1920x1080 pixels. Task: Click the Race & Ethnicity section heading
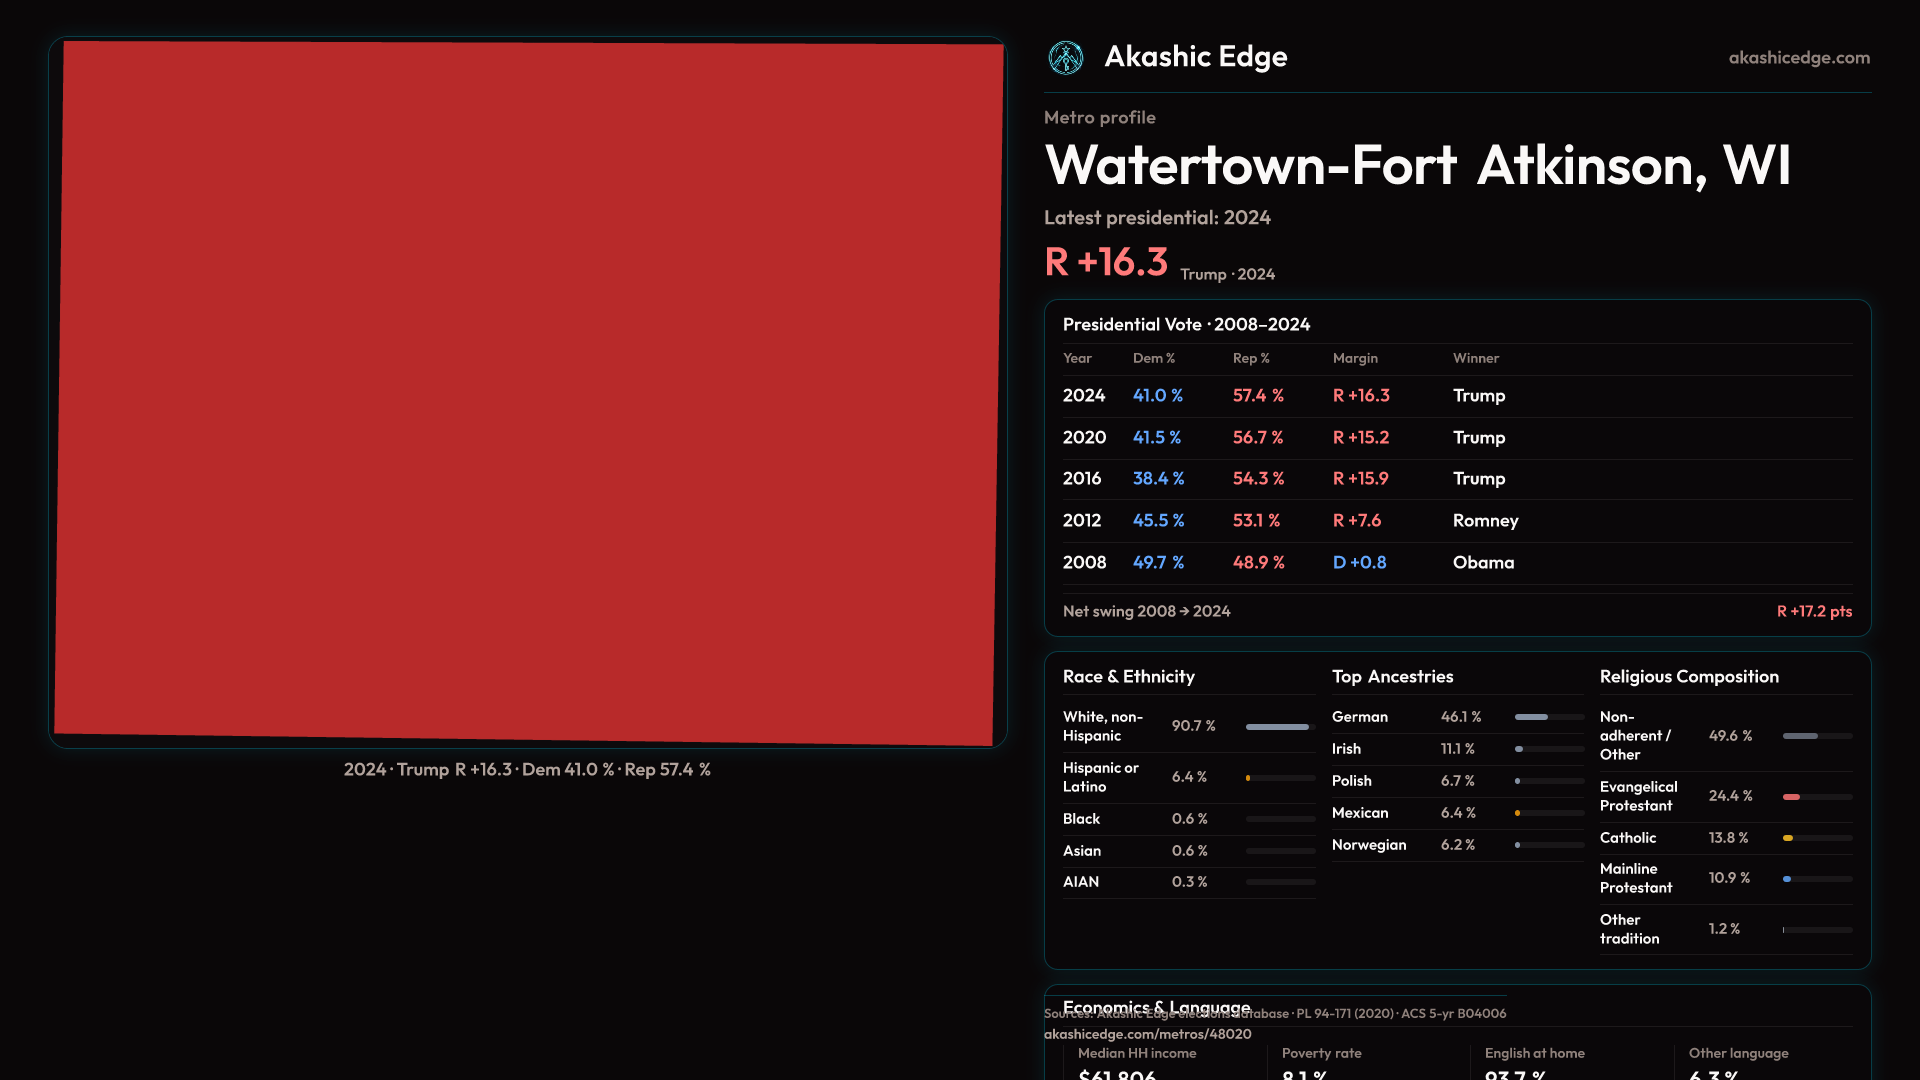1128,677
